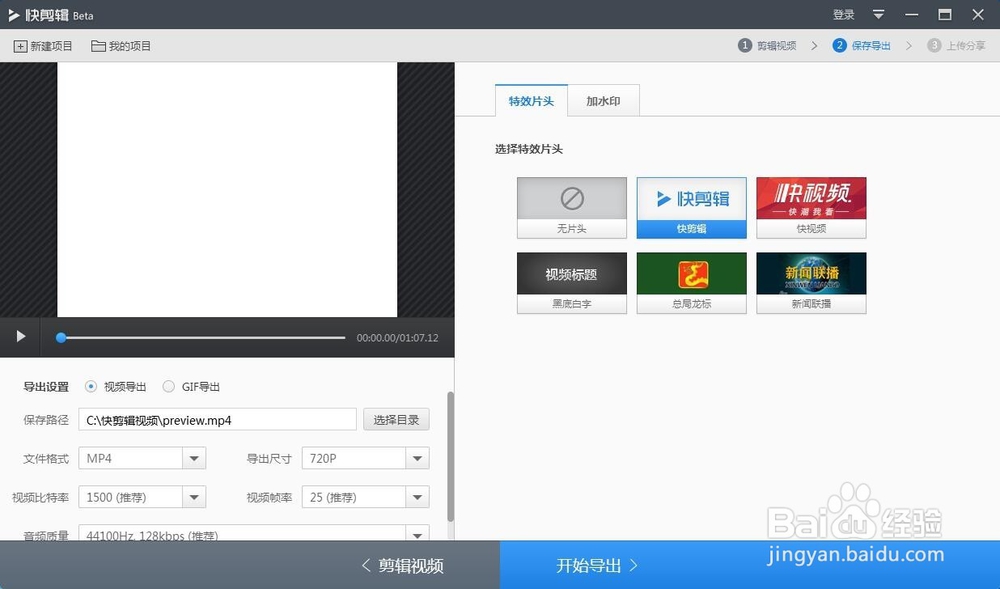1000x589 pixels.
Task: Switch to 加水印 tab
Action: coord(603,101)
